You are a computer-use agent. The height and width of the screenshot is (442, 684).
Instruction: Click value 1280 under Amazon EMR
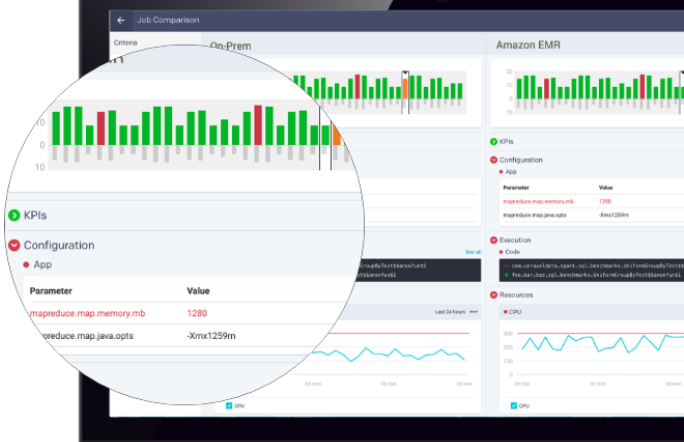point(605,201)
